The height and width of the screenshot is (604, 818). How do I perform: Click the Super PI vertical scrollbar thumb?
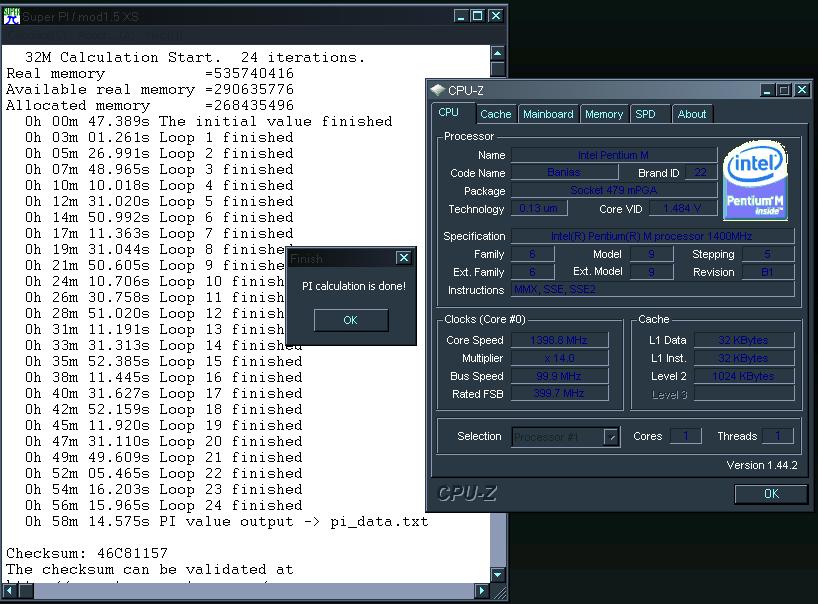pyautogui.click(x=498, y=68)
